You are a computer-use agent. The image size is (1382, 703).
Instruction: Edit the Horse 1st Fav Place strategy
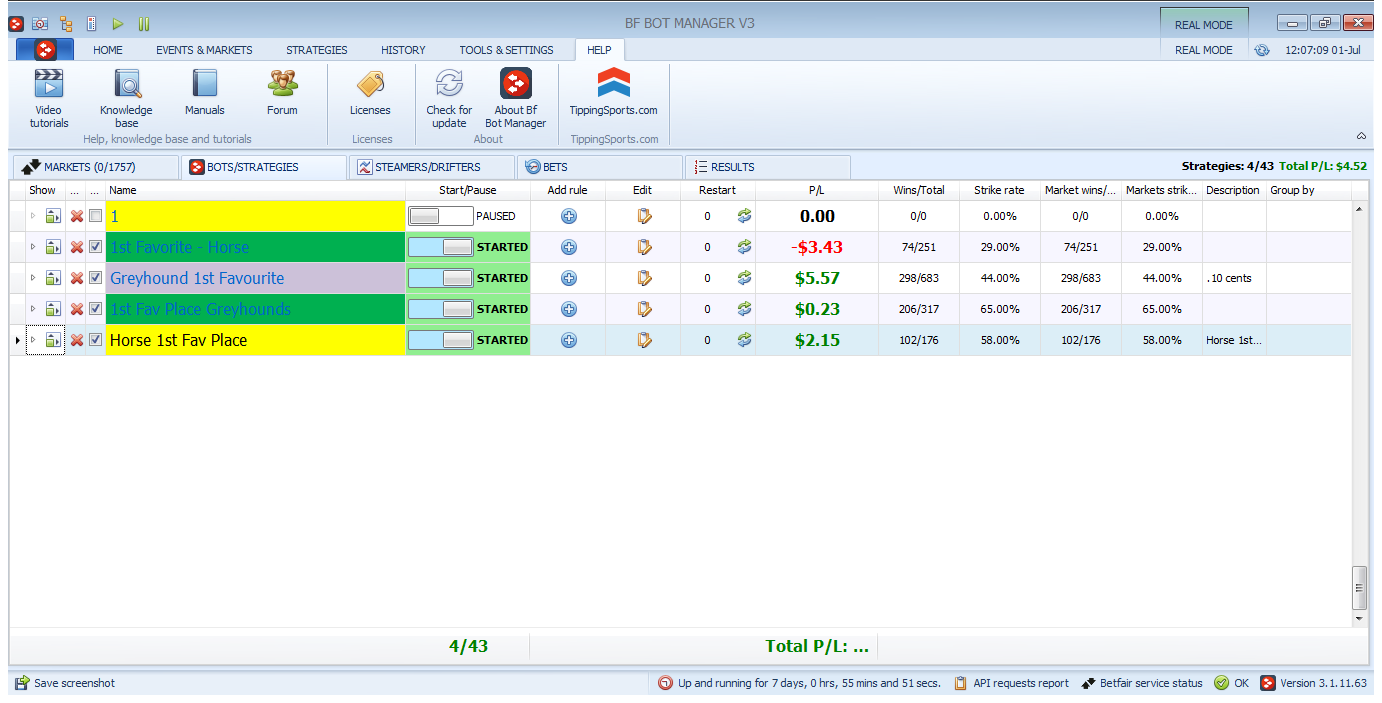pyautogui.click(x=644, y=340)
